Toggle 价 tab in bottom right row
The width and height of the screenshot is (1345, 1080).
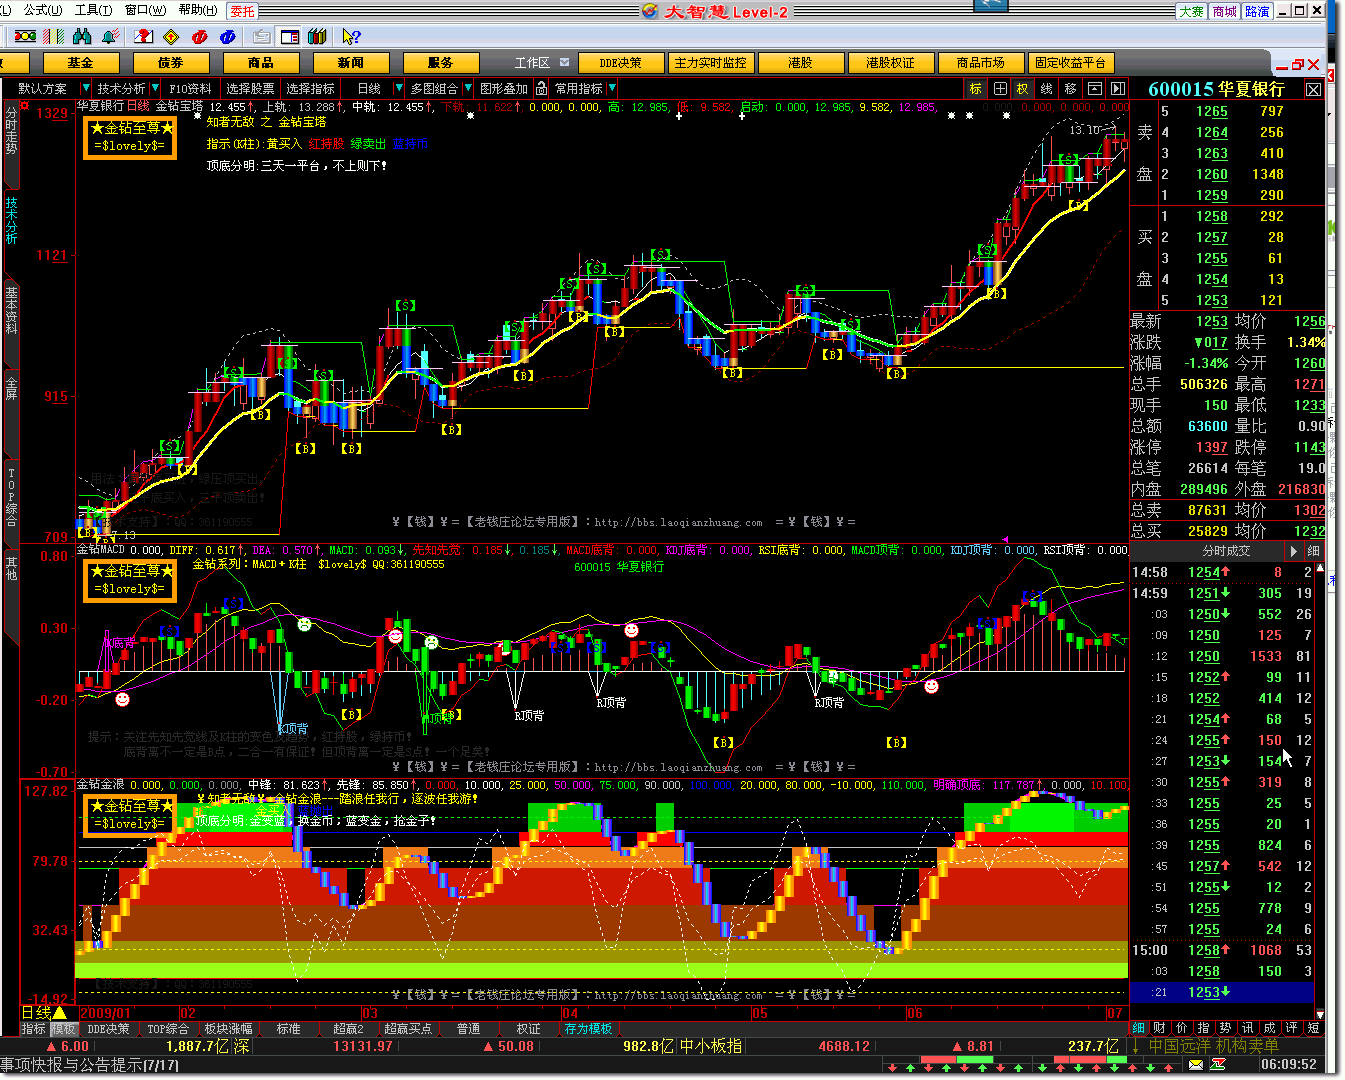coord(1181,1028)
